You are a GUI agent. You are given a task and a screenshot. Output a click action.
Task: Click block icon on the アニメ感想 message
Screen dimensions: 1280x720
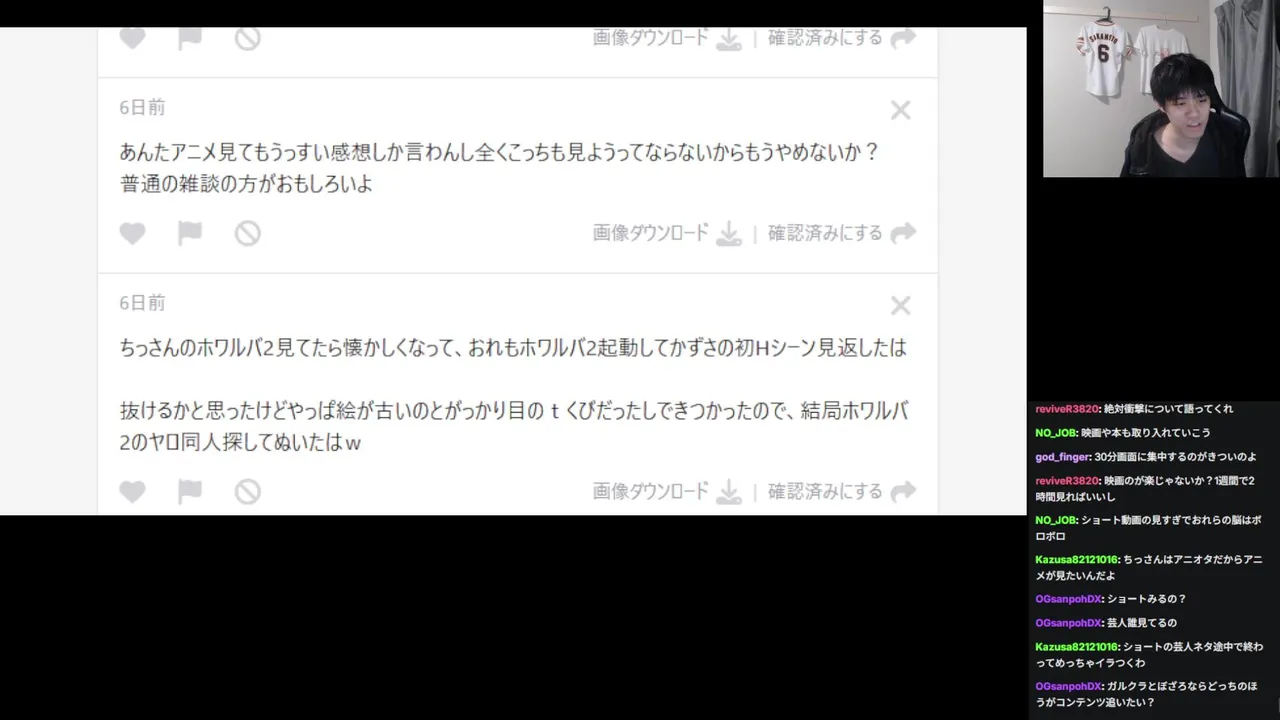point(248,233)
